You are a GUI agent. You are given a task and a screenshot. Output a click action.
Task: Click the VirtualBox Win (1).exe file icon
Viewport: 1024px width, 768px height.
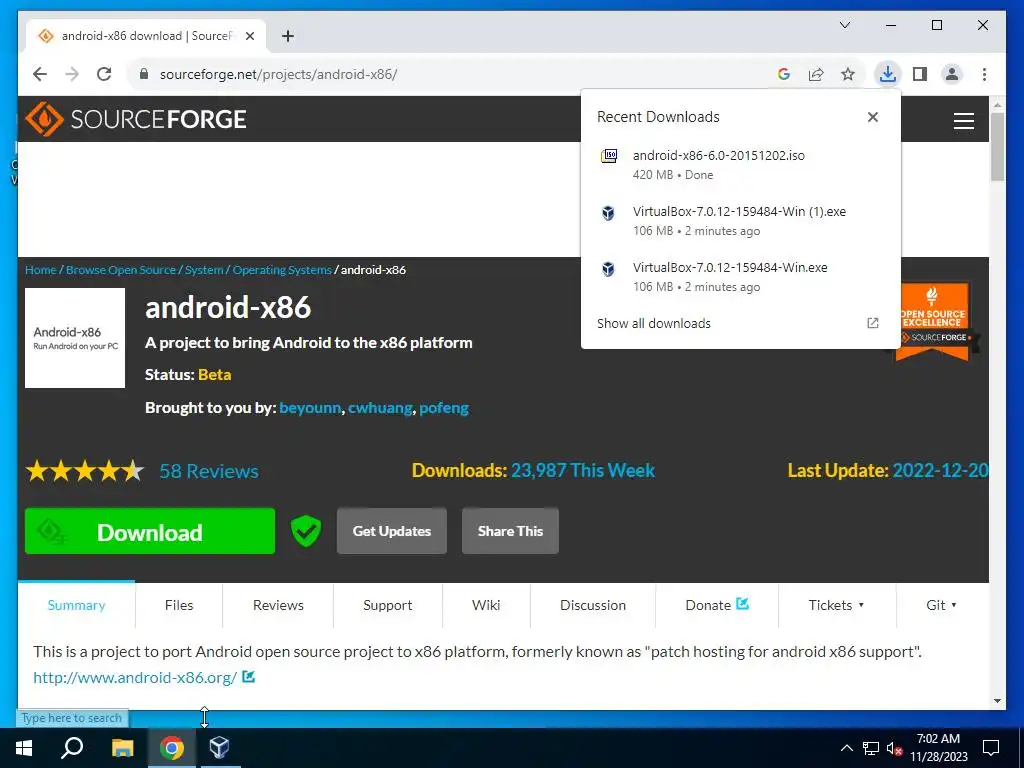(x=608, y=213)
